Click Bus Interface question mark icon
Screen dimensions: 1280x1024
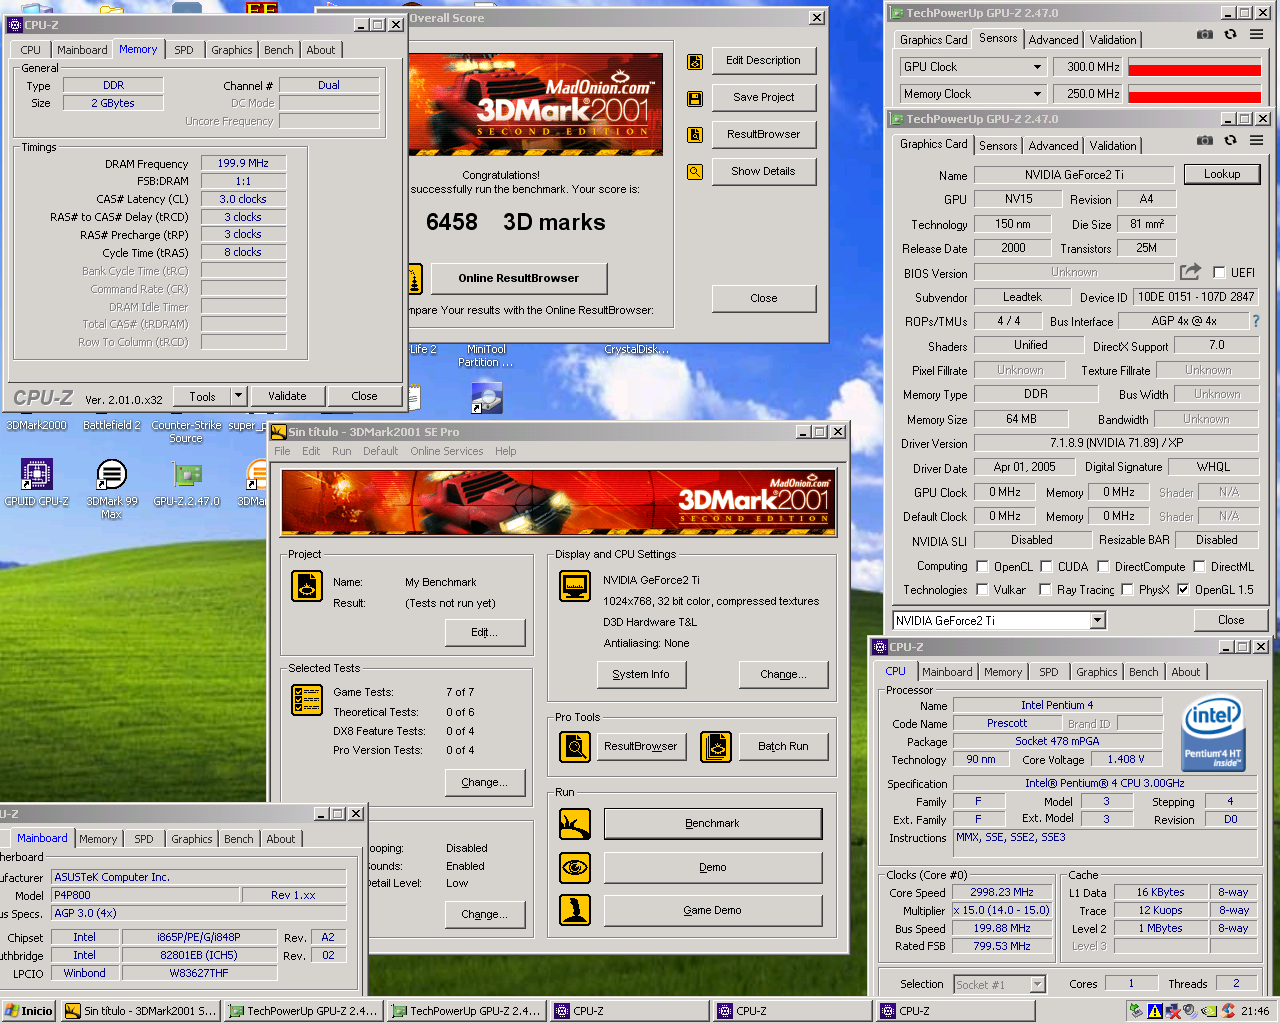[x=1256, y=321]
